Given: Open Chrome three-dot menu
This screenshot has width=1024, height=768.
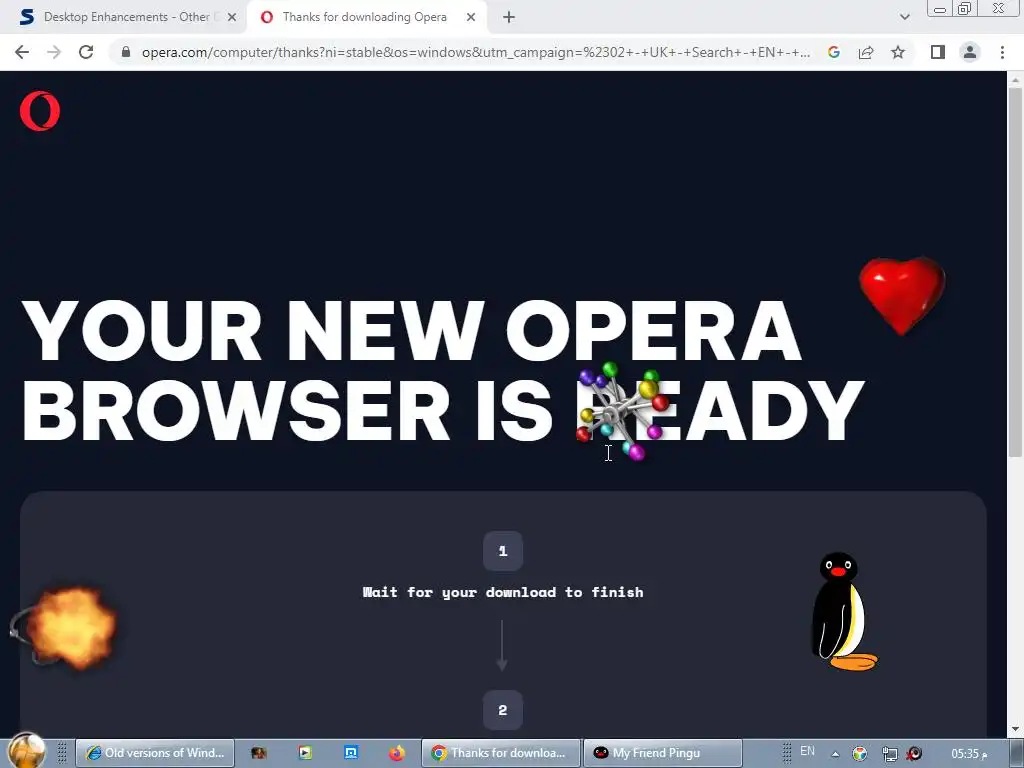Looking at the screenshot, I should [1002, 52].
